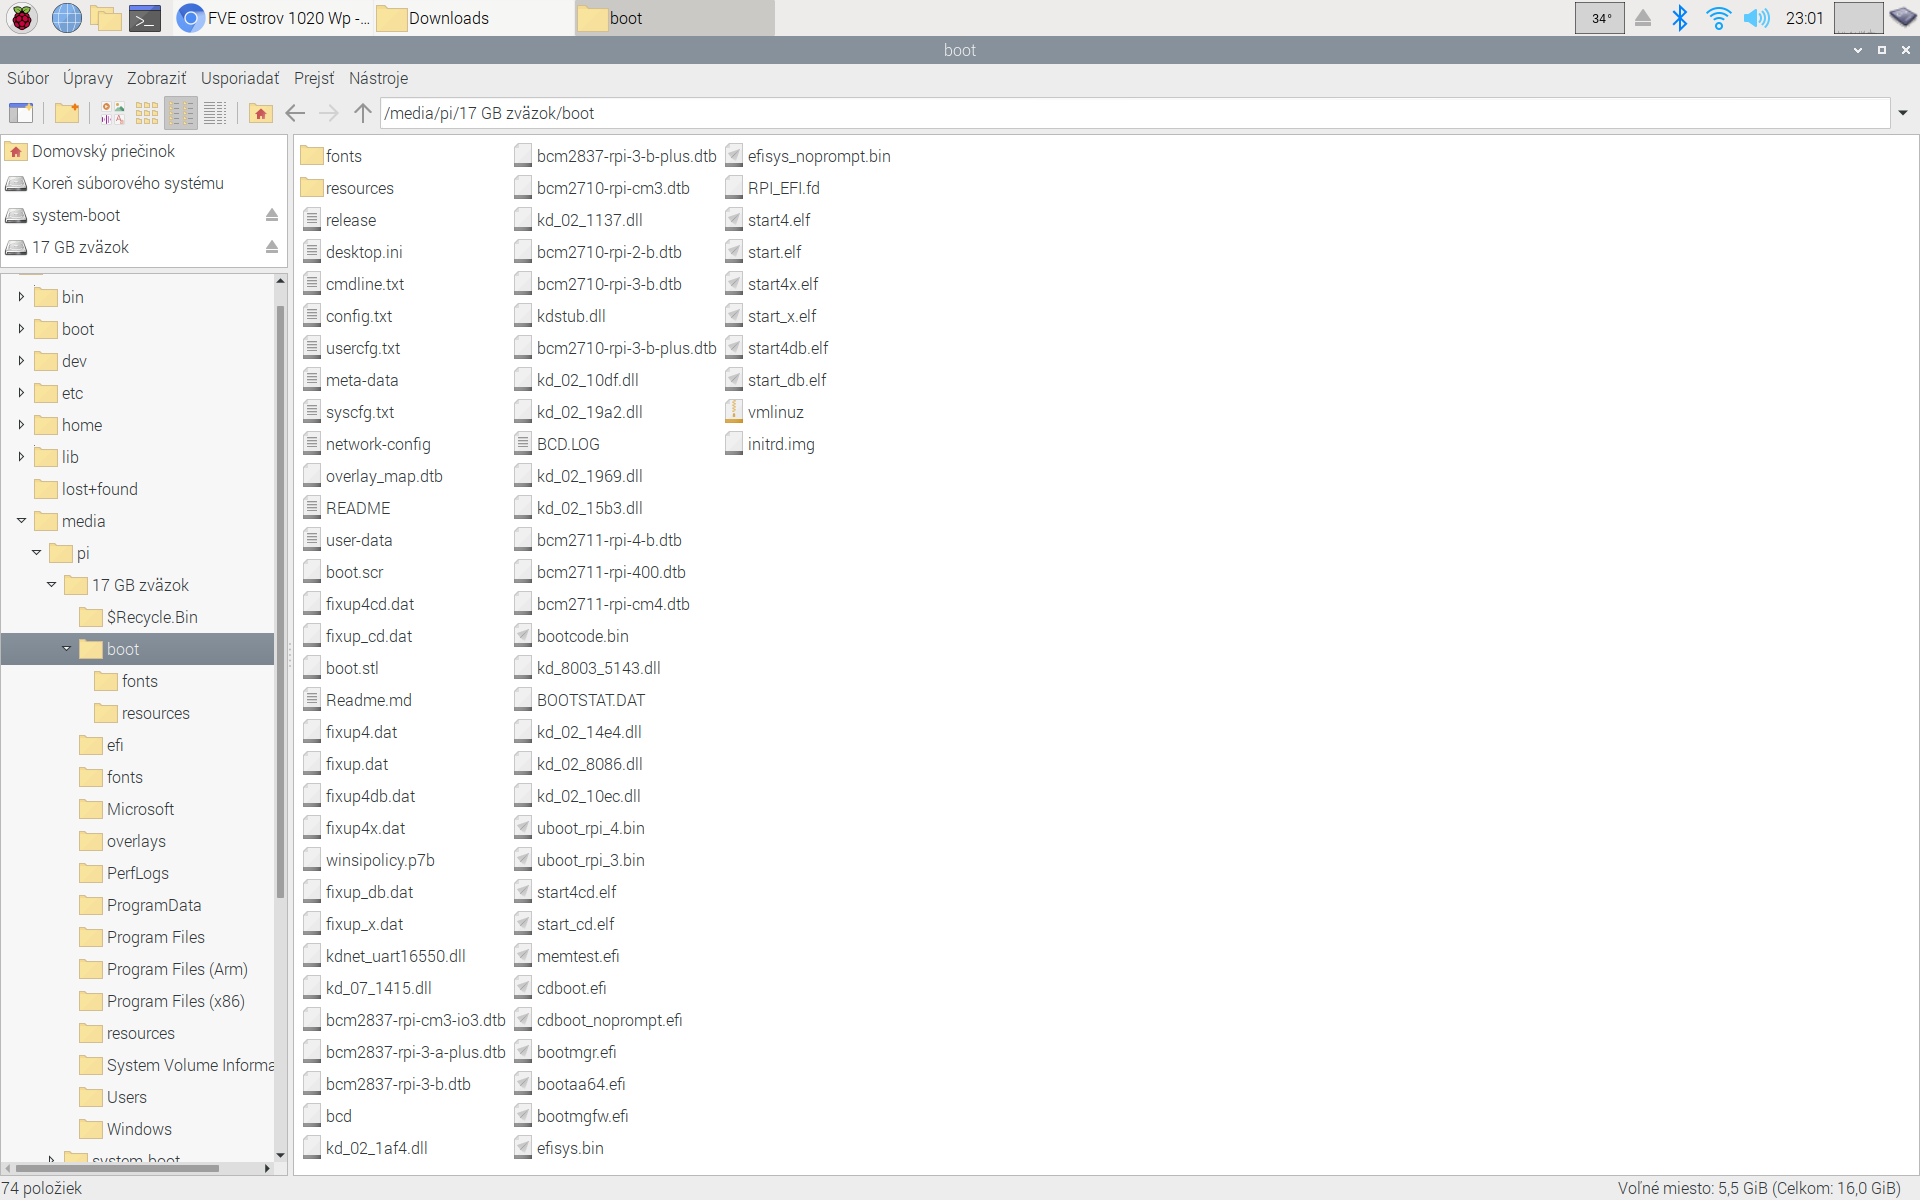This screenshot has width=1920, height=1200.
Task: Collapse the media folder in tree
Action: [x=21, y=521]
